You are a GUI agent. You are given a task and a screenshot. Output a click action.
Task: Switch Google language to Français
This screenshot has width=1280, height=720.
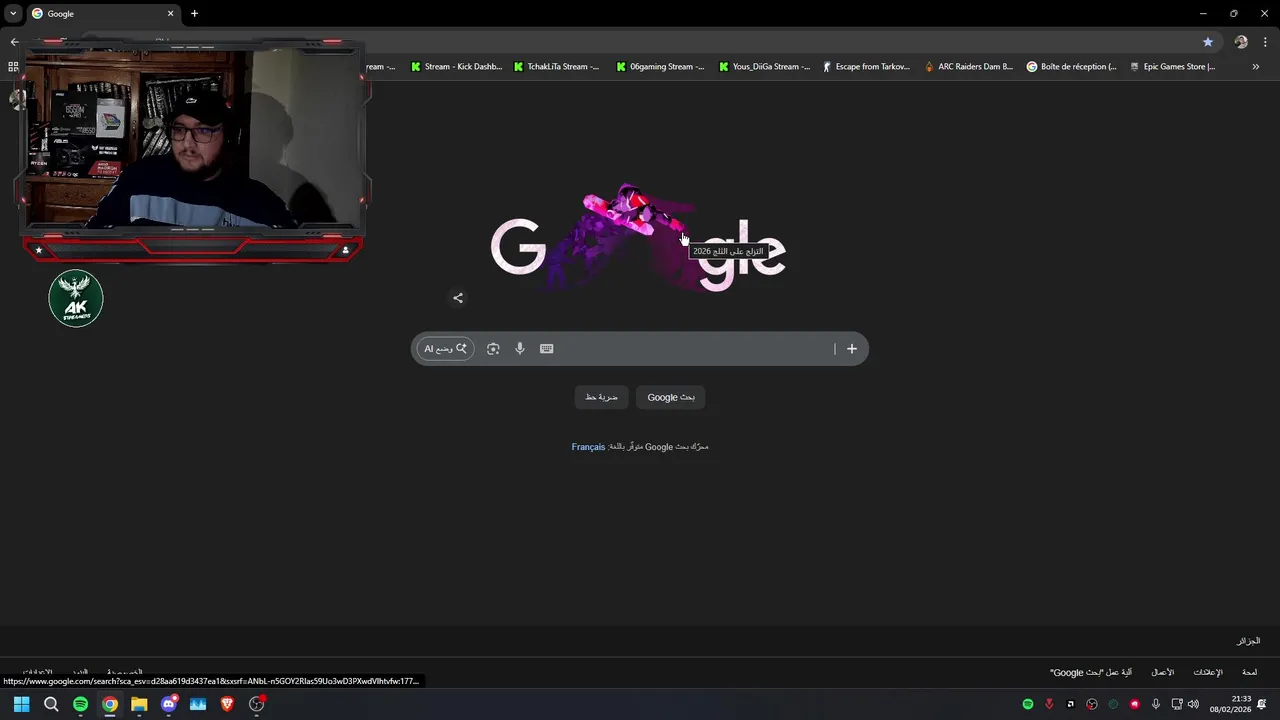point(588,447)
